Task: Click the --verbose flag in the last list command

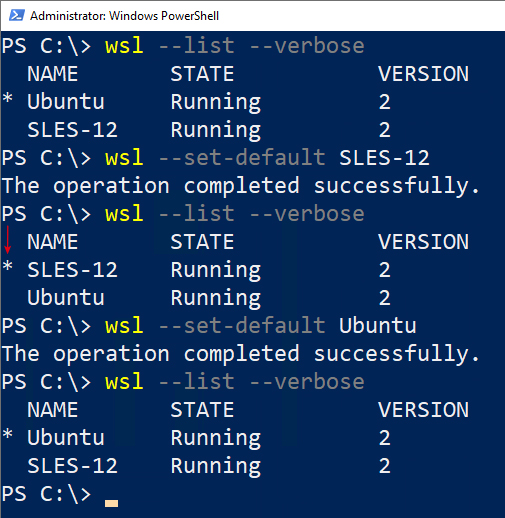Action: click(307, 382)
